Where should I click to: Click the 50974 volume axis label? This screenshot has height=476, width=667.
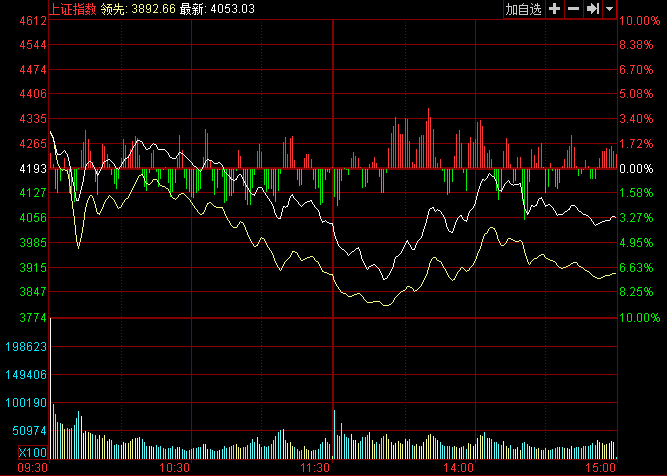click(29, 430)
